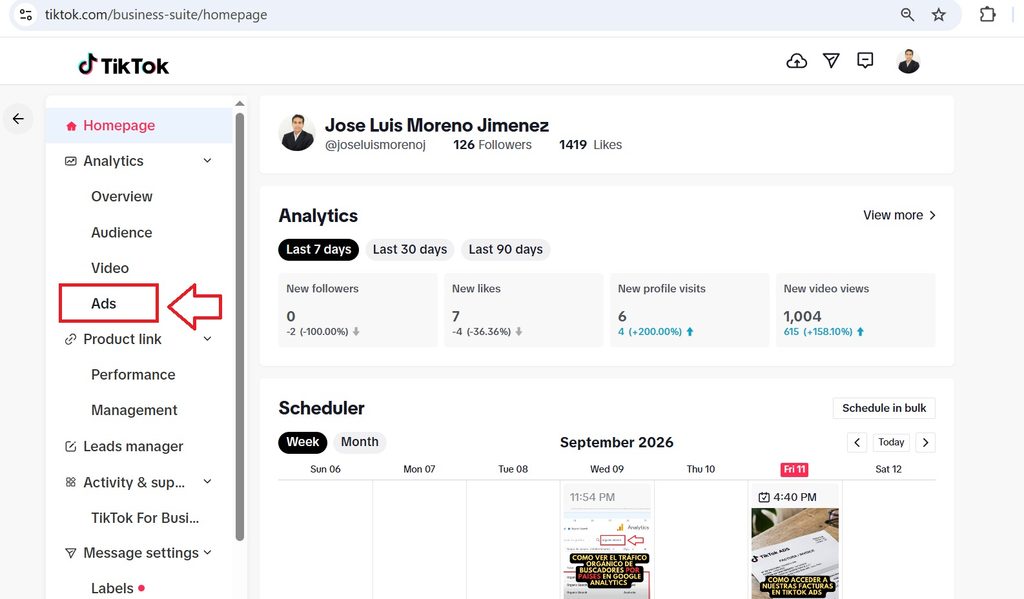Open Management under Product link
1024x599 pixels.
134,410
